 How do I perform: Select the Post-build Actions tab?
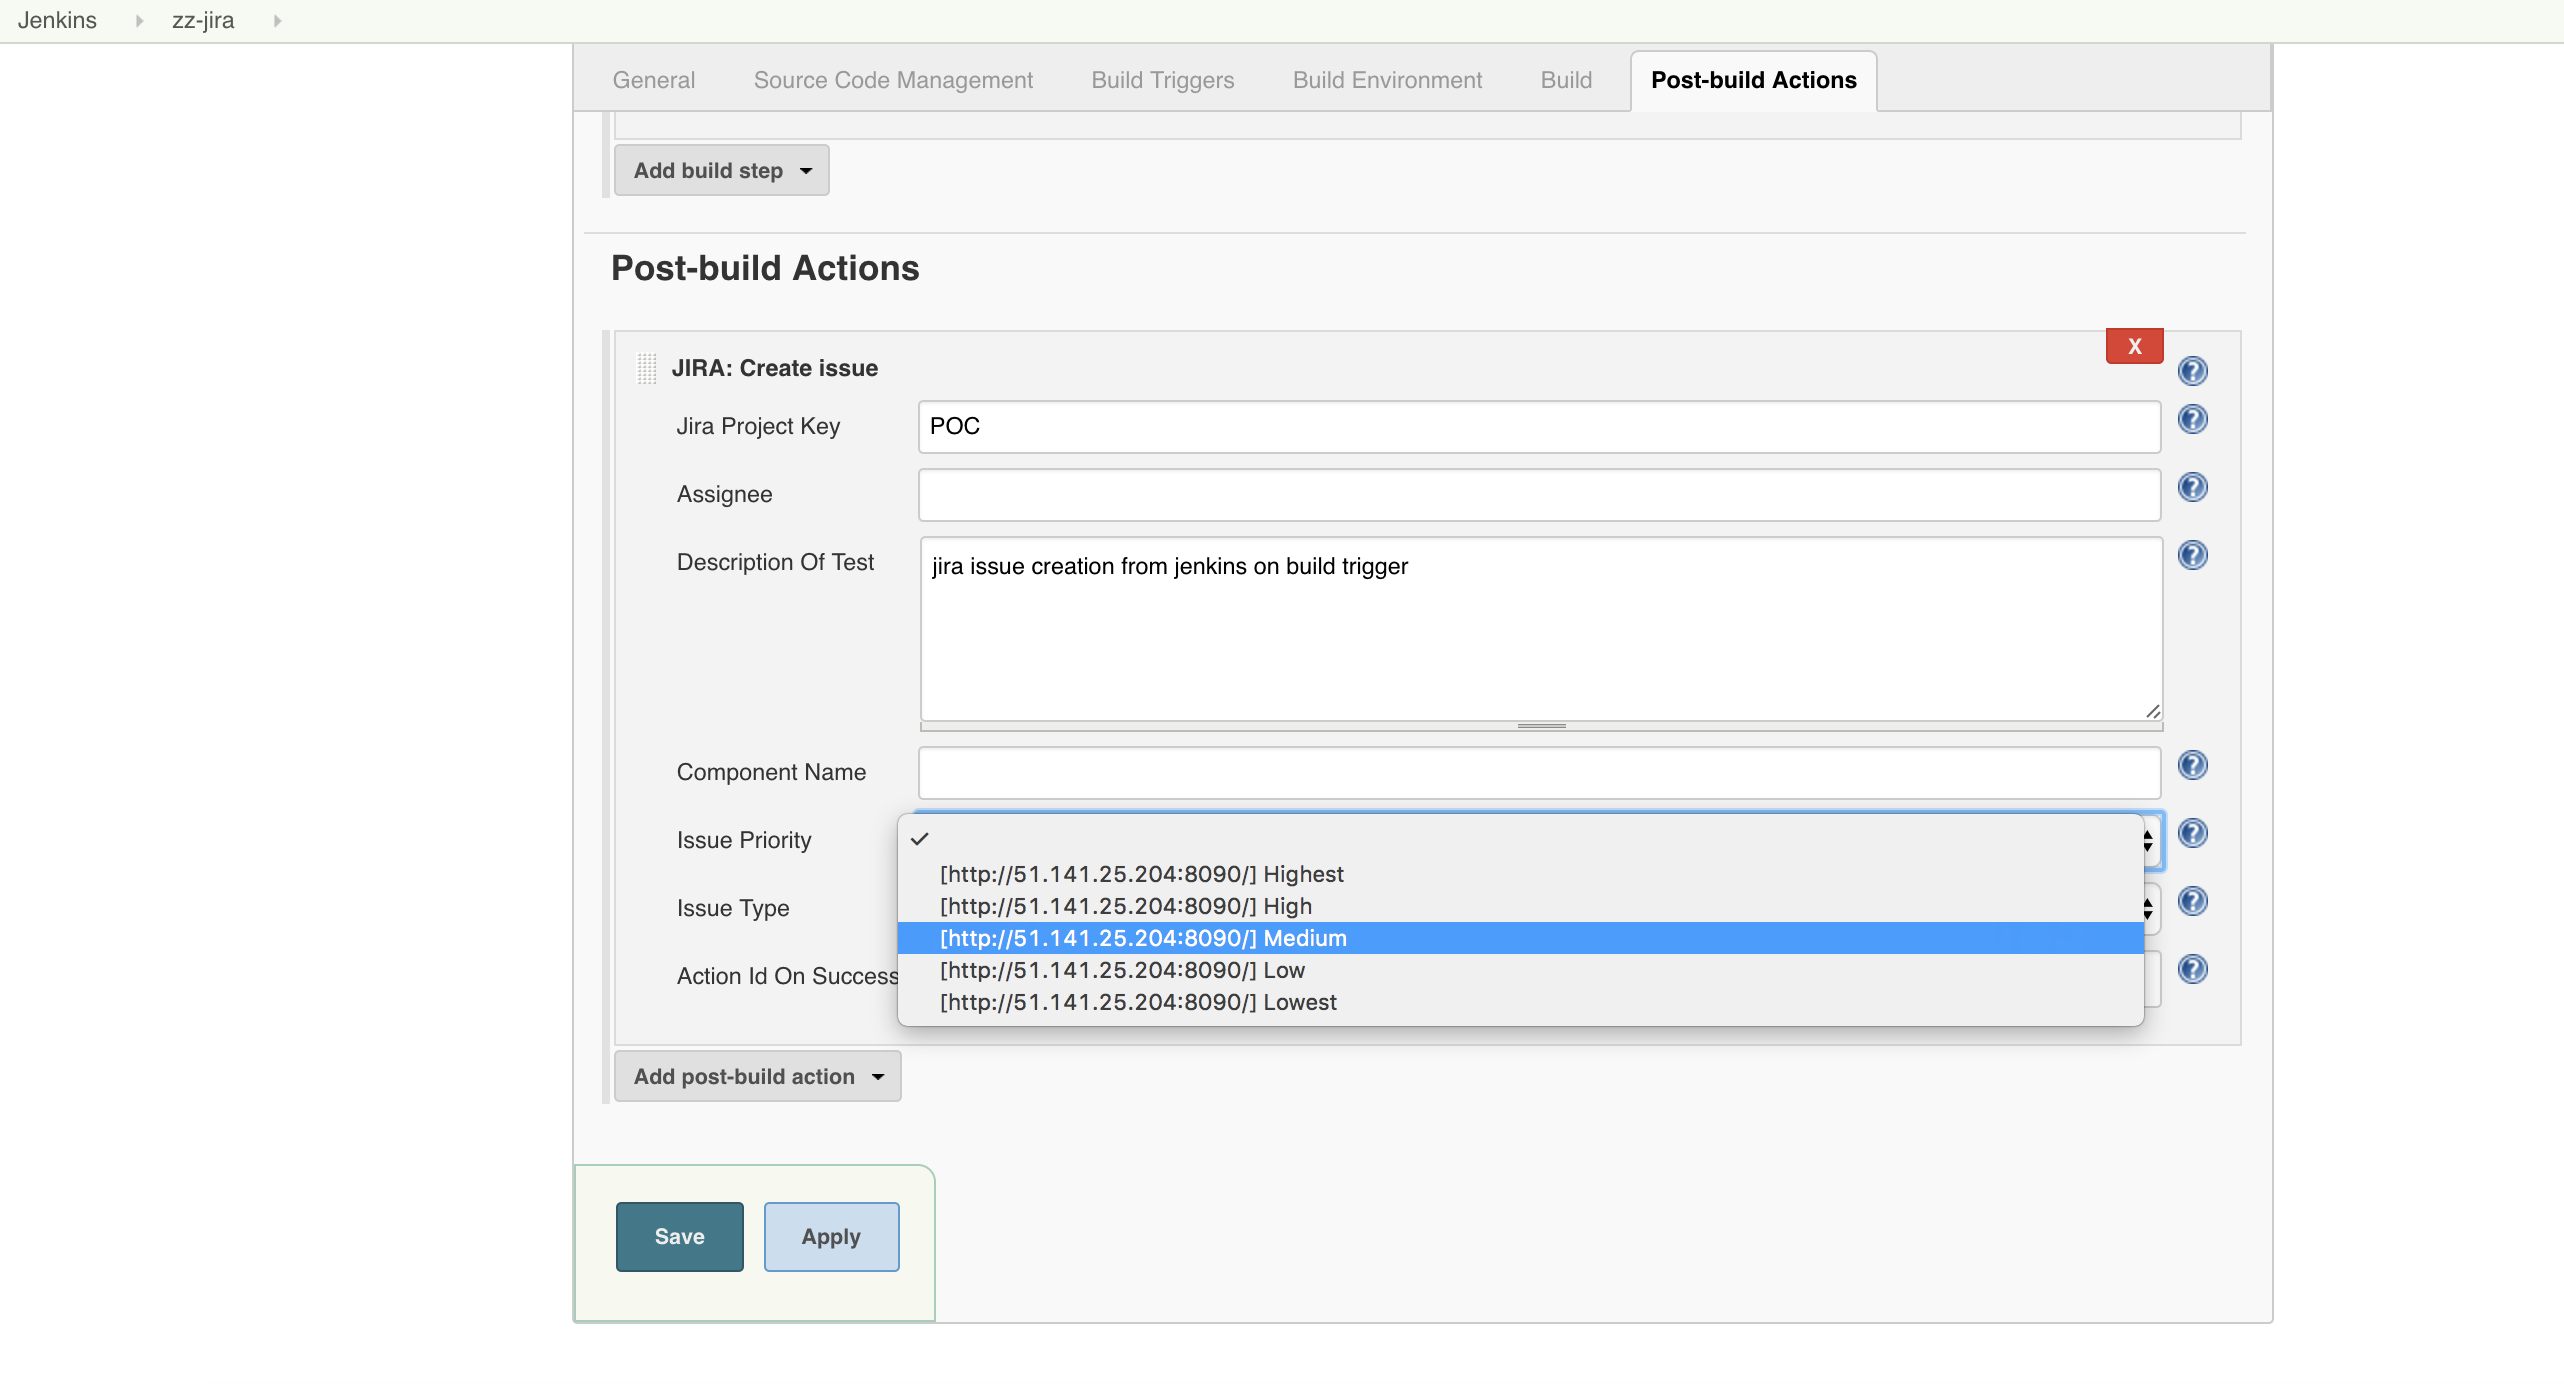1753,80
